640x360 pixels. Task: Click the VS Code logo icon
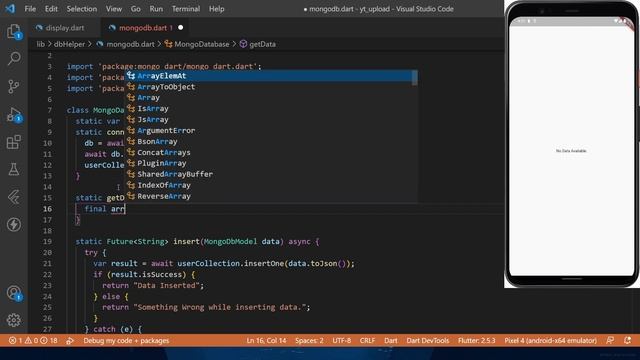pos(10,8)
